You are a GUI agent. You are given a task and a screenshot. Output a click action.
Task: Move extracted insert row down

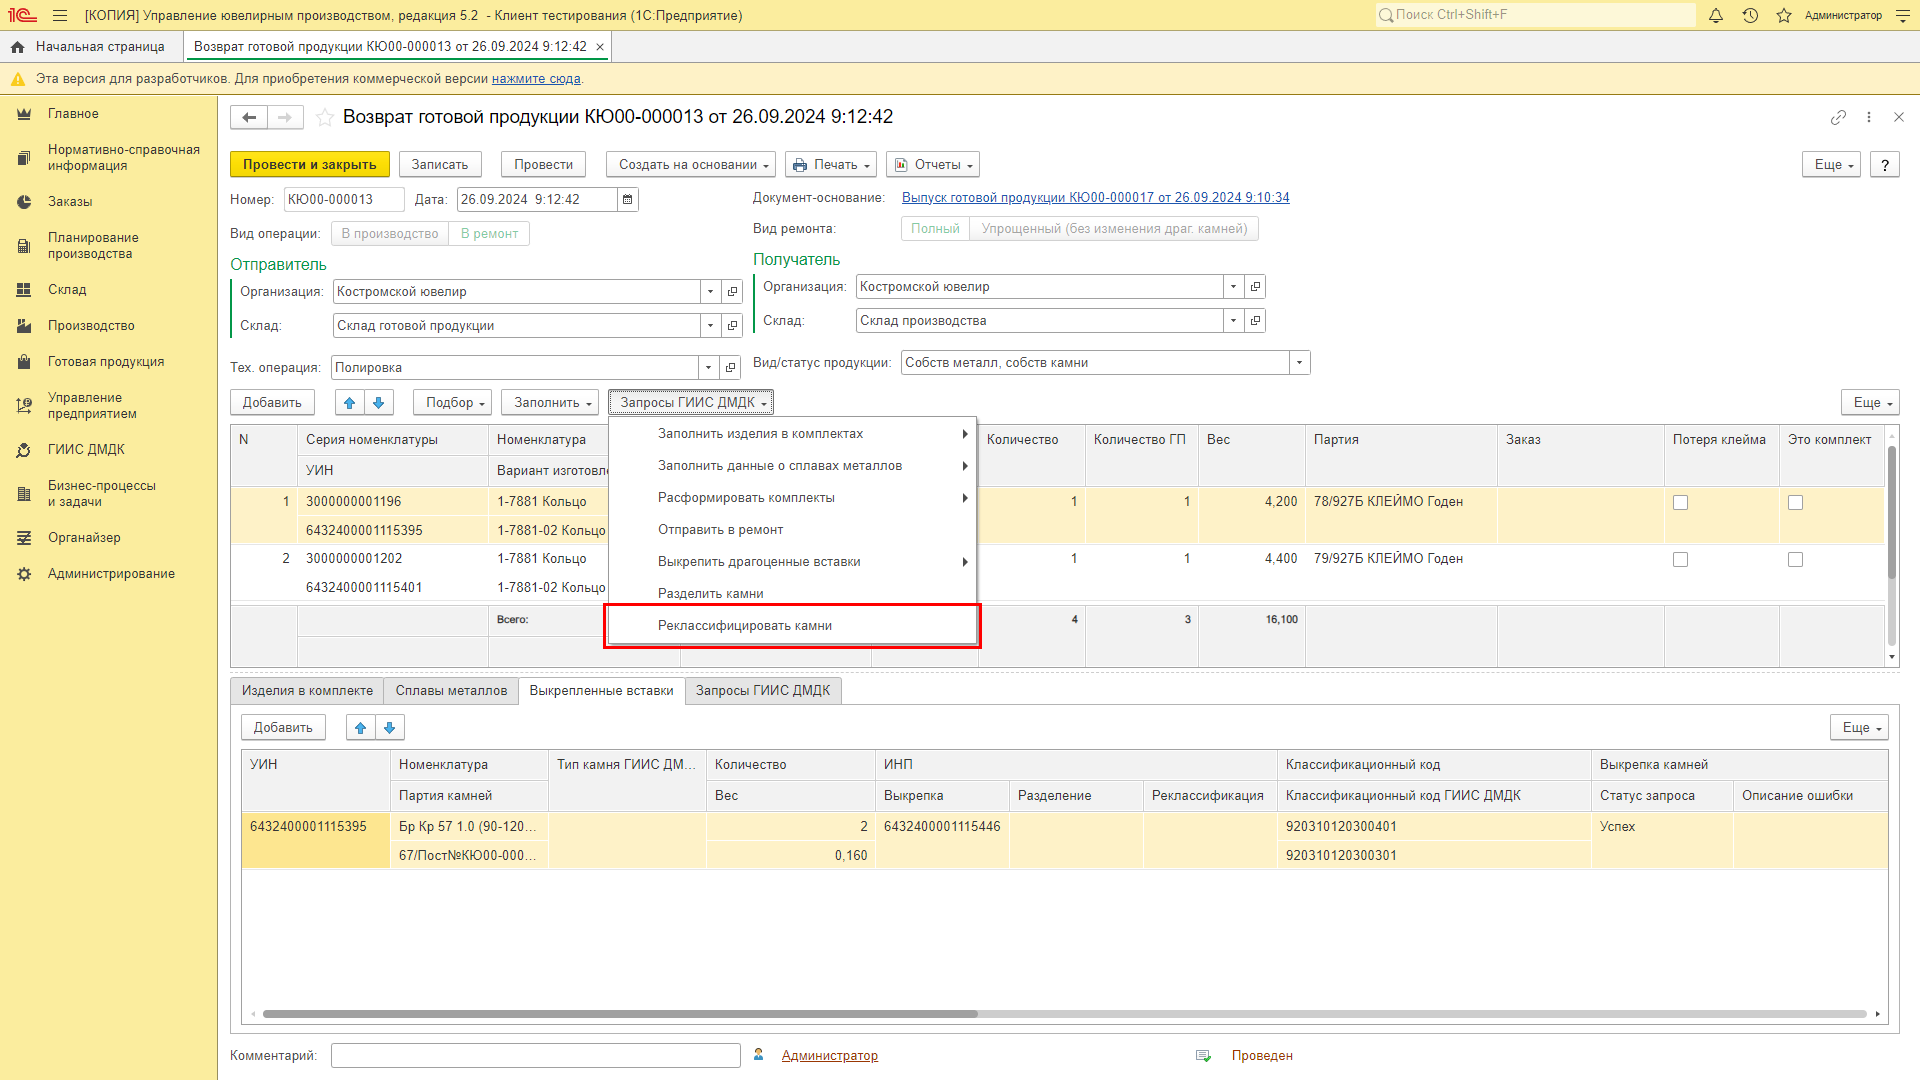click(390, 728)
